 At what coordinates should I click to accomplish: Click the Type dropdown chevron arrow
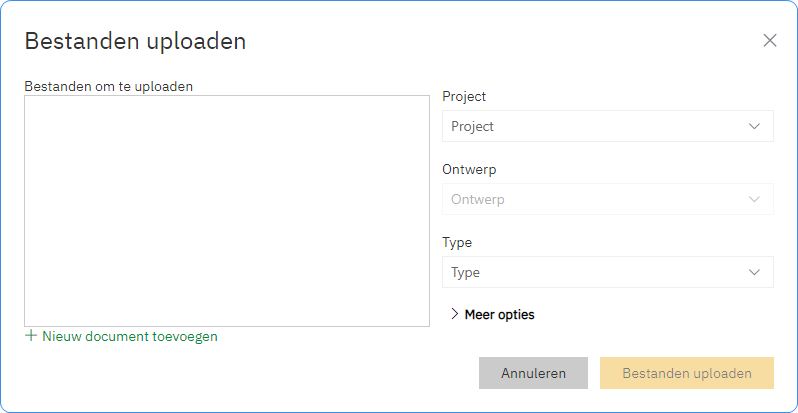(x=754, y=272)
